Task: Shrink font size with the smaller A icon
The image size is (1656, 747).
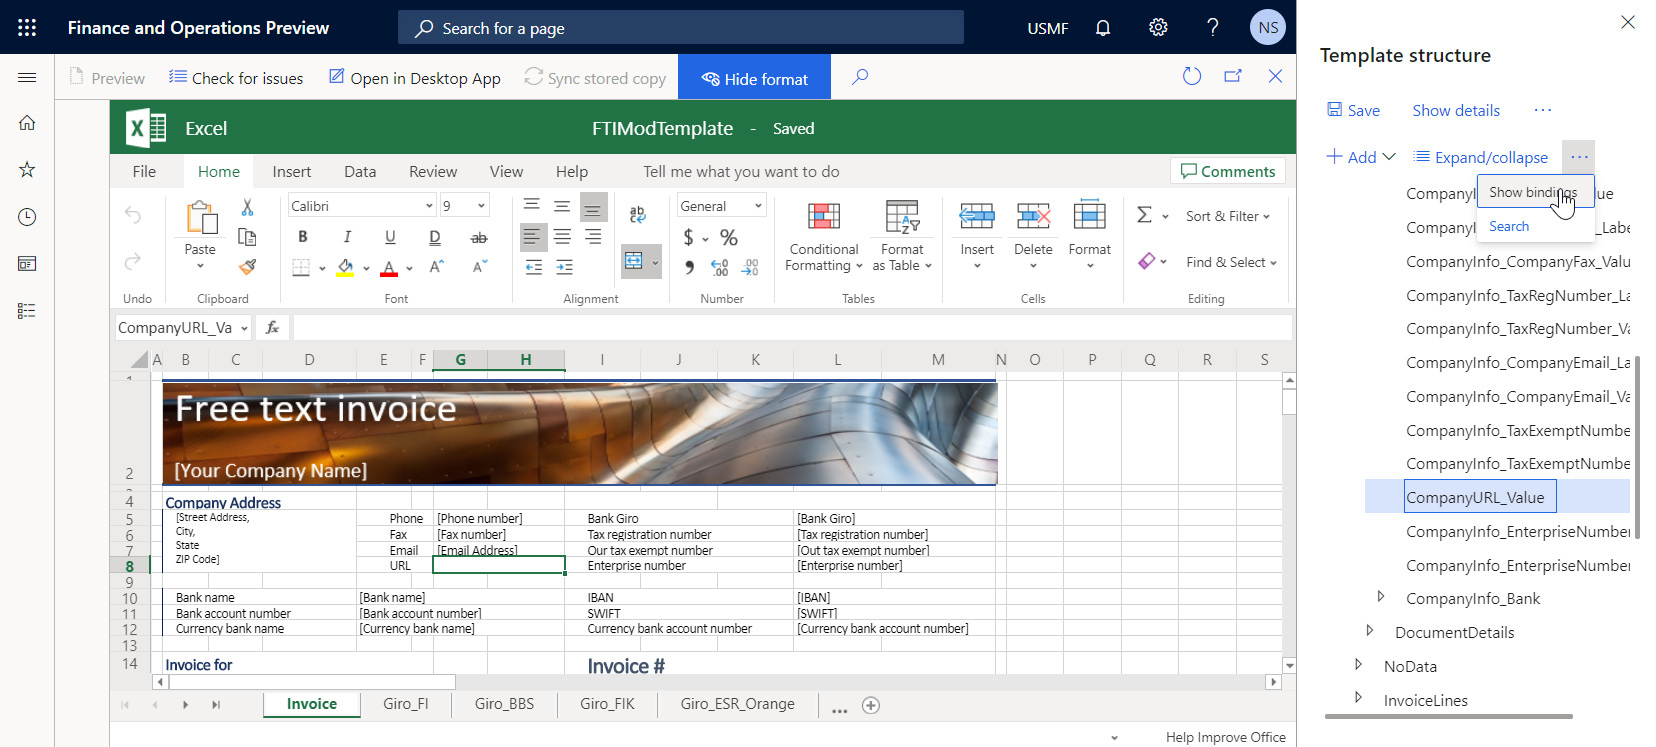Action: coord(480,266)
